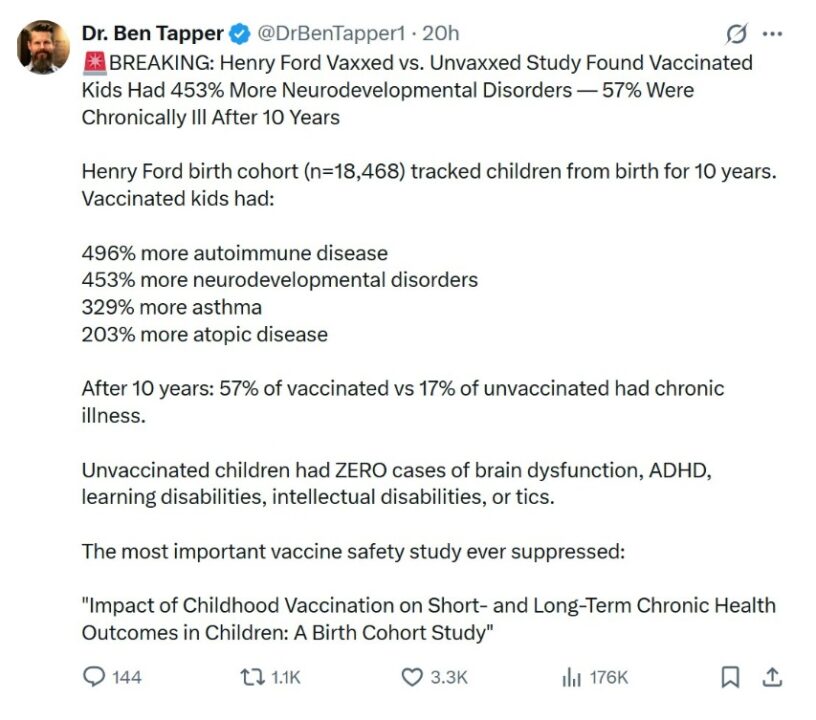Click the 3.3K likes count

click(x=449, y=678)
